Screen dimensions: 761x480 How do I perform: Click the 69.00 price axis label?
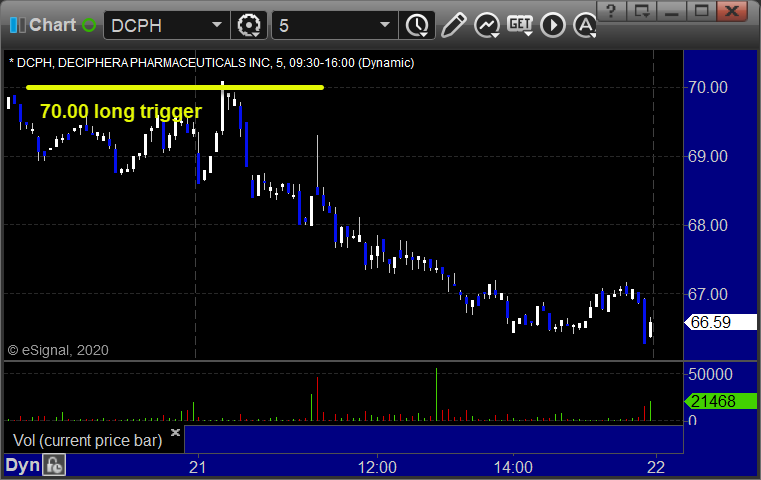[708, 157]
